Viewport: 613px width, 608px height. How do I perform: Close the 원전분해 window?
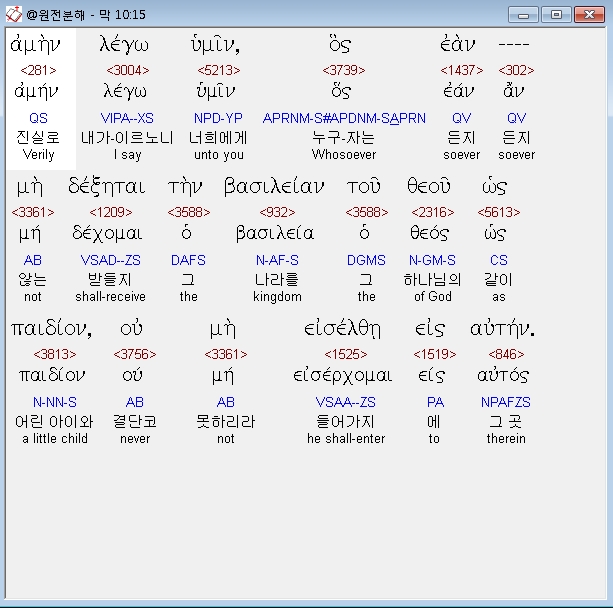click(590, 15)
